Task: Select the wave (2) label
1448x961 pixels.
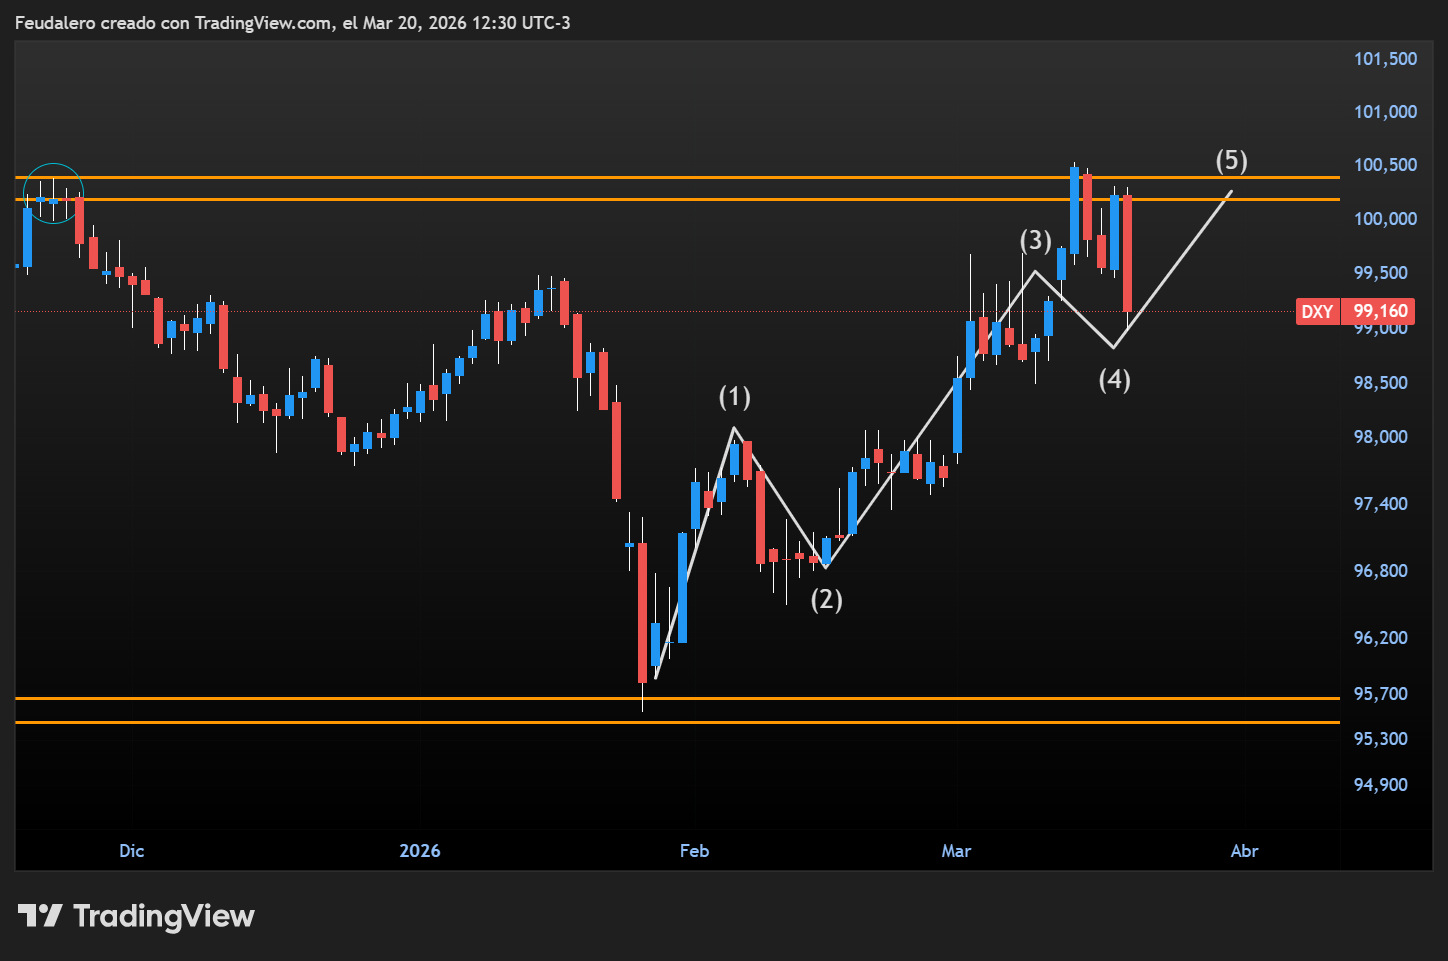Action: [x=826, y=599]
